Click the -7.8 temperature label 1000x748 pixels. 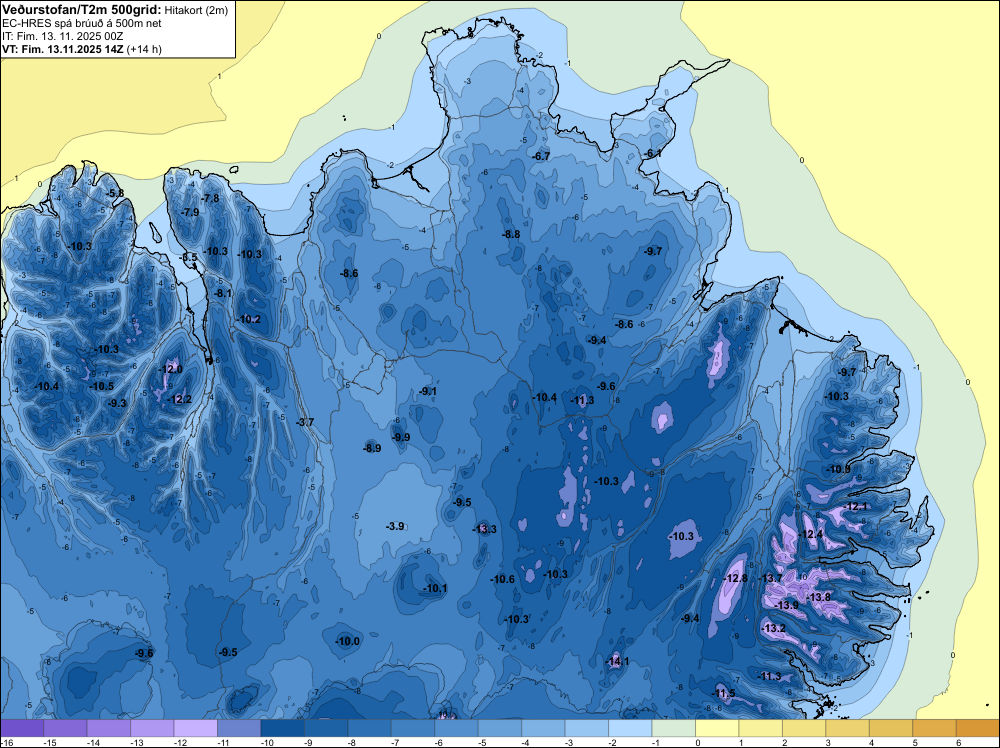(210, 199)
